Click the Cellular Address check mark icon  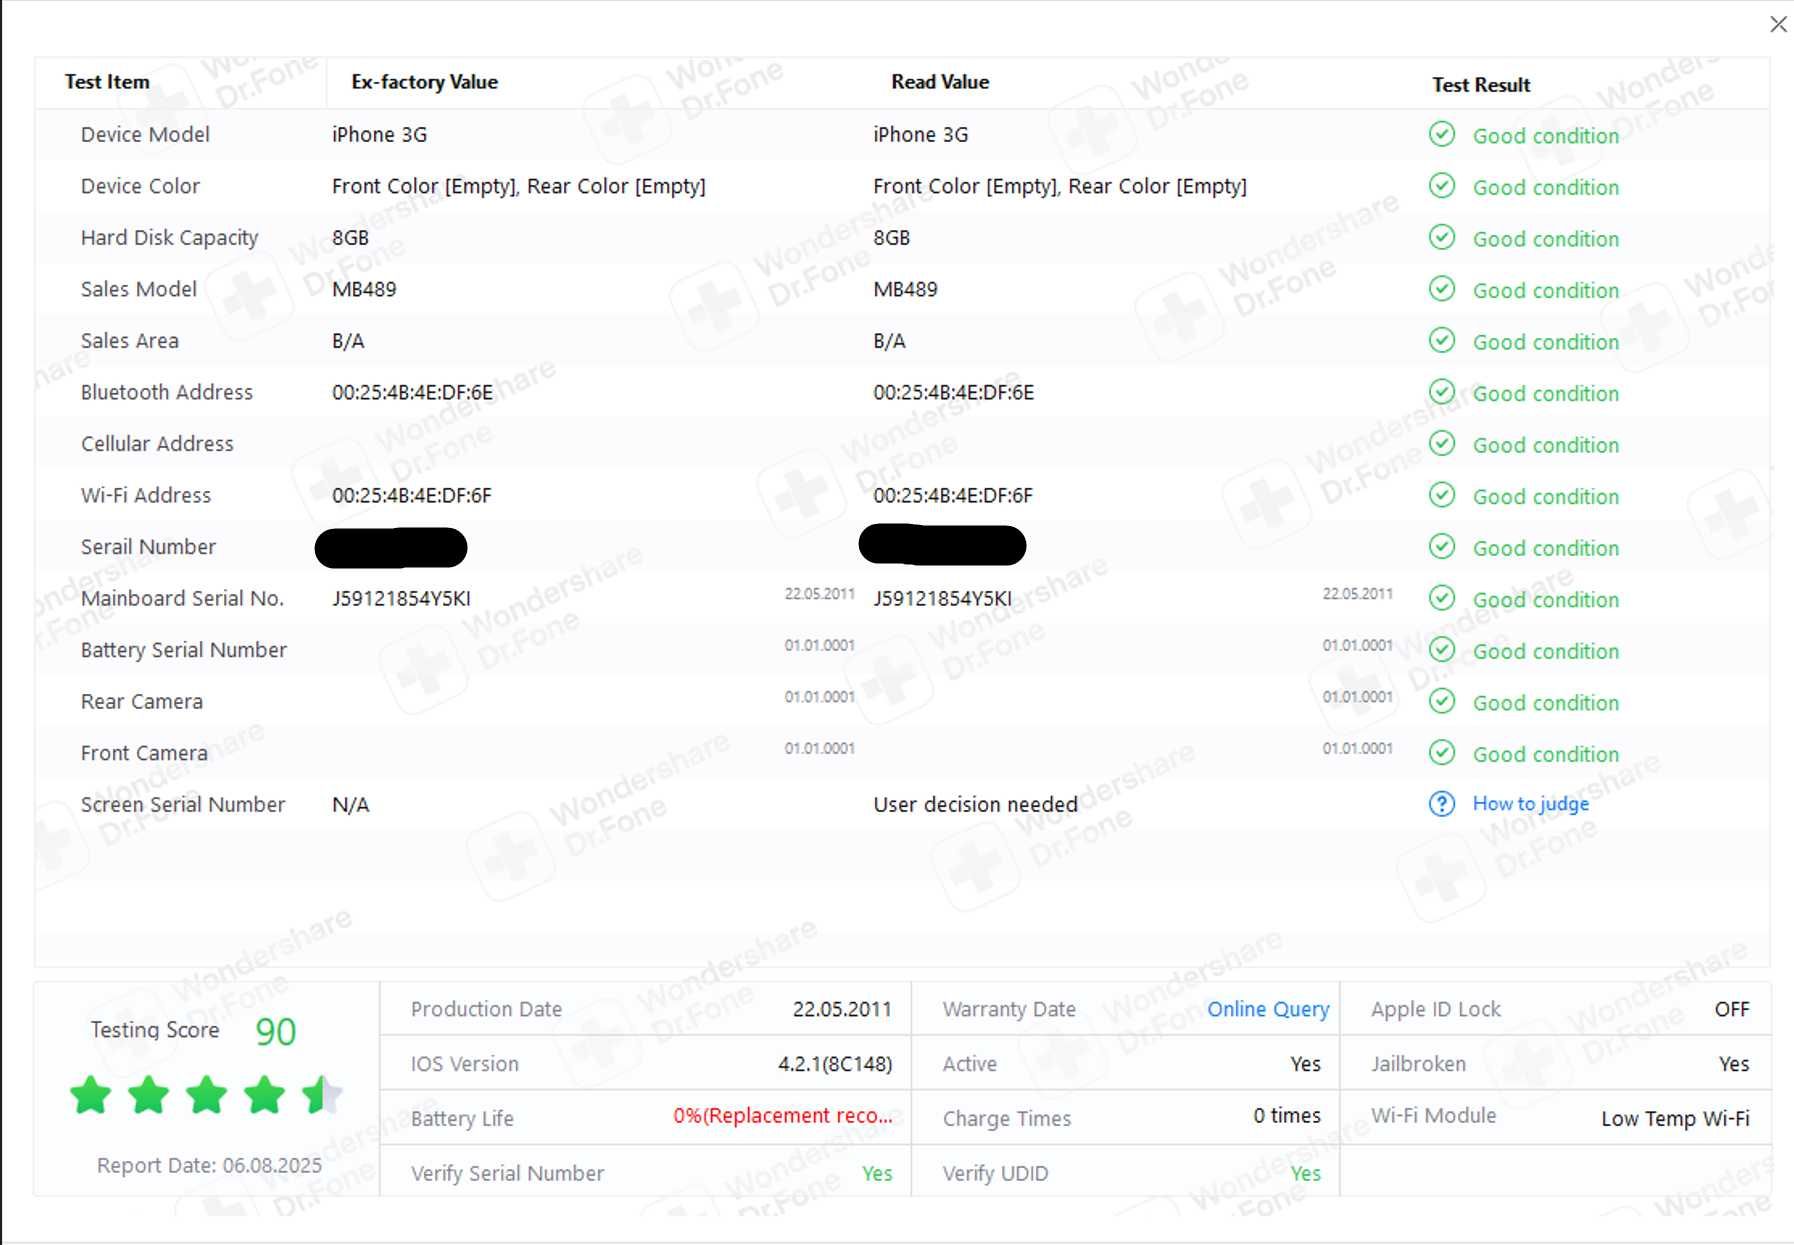click(x=1442, y=443)
